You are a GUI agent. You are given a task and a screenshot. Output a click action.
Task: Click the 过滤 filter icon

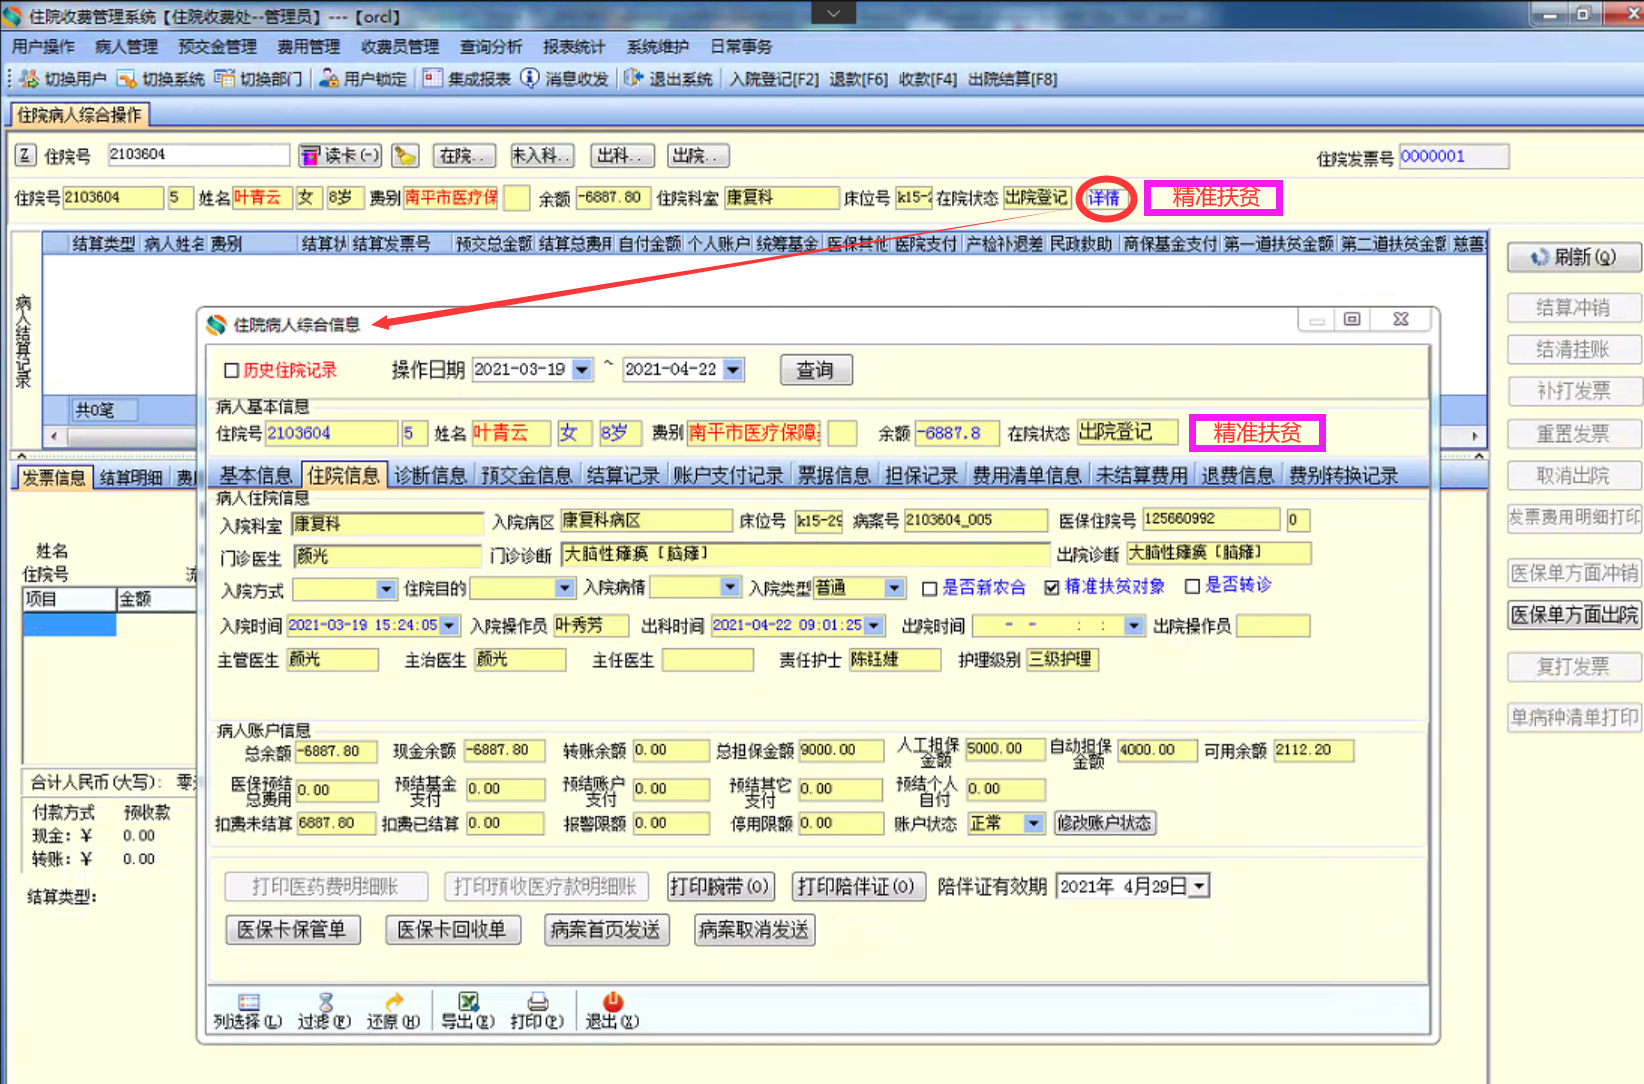325,1002
